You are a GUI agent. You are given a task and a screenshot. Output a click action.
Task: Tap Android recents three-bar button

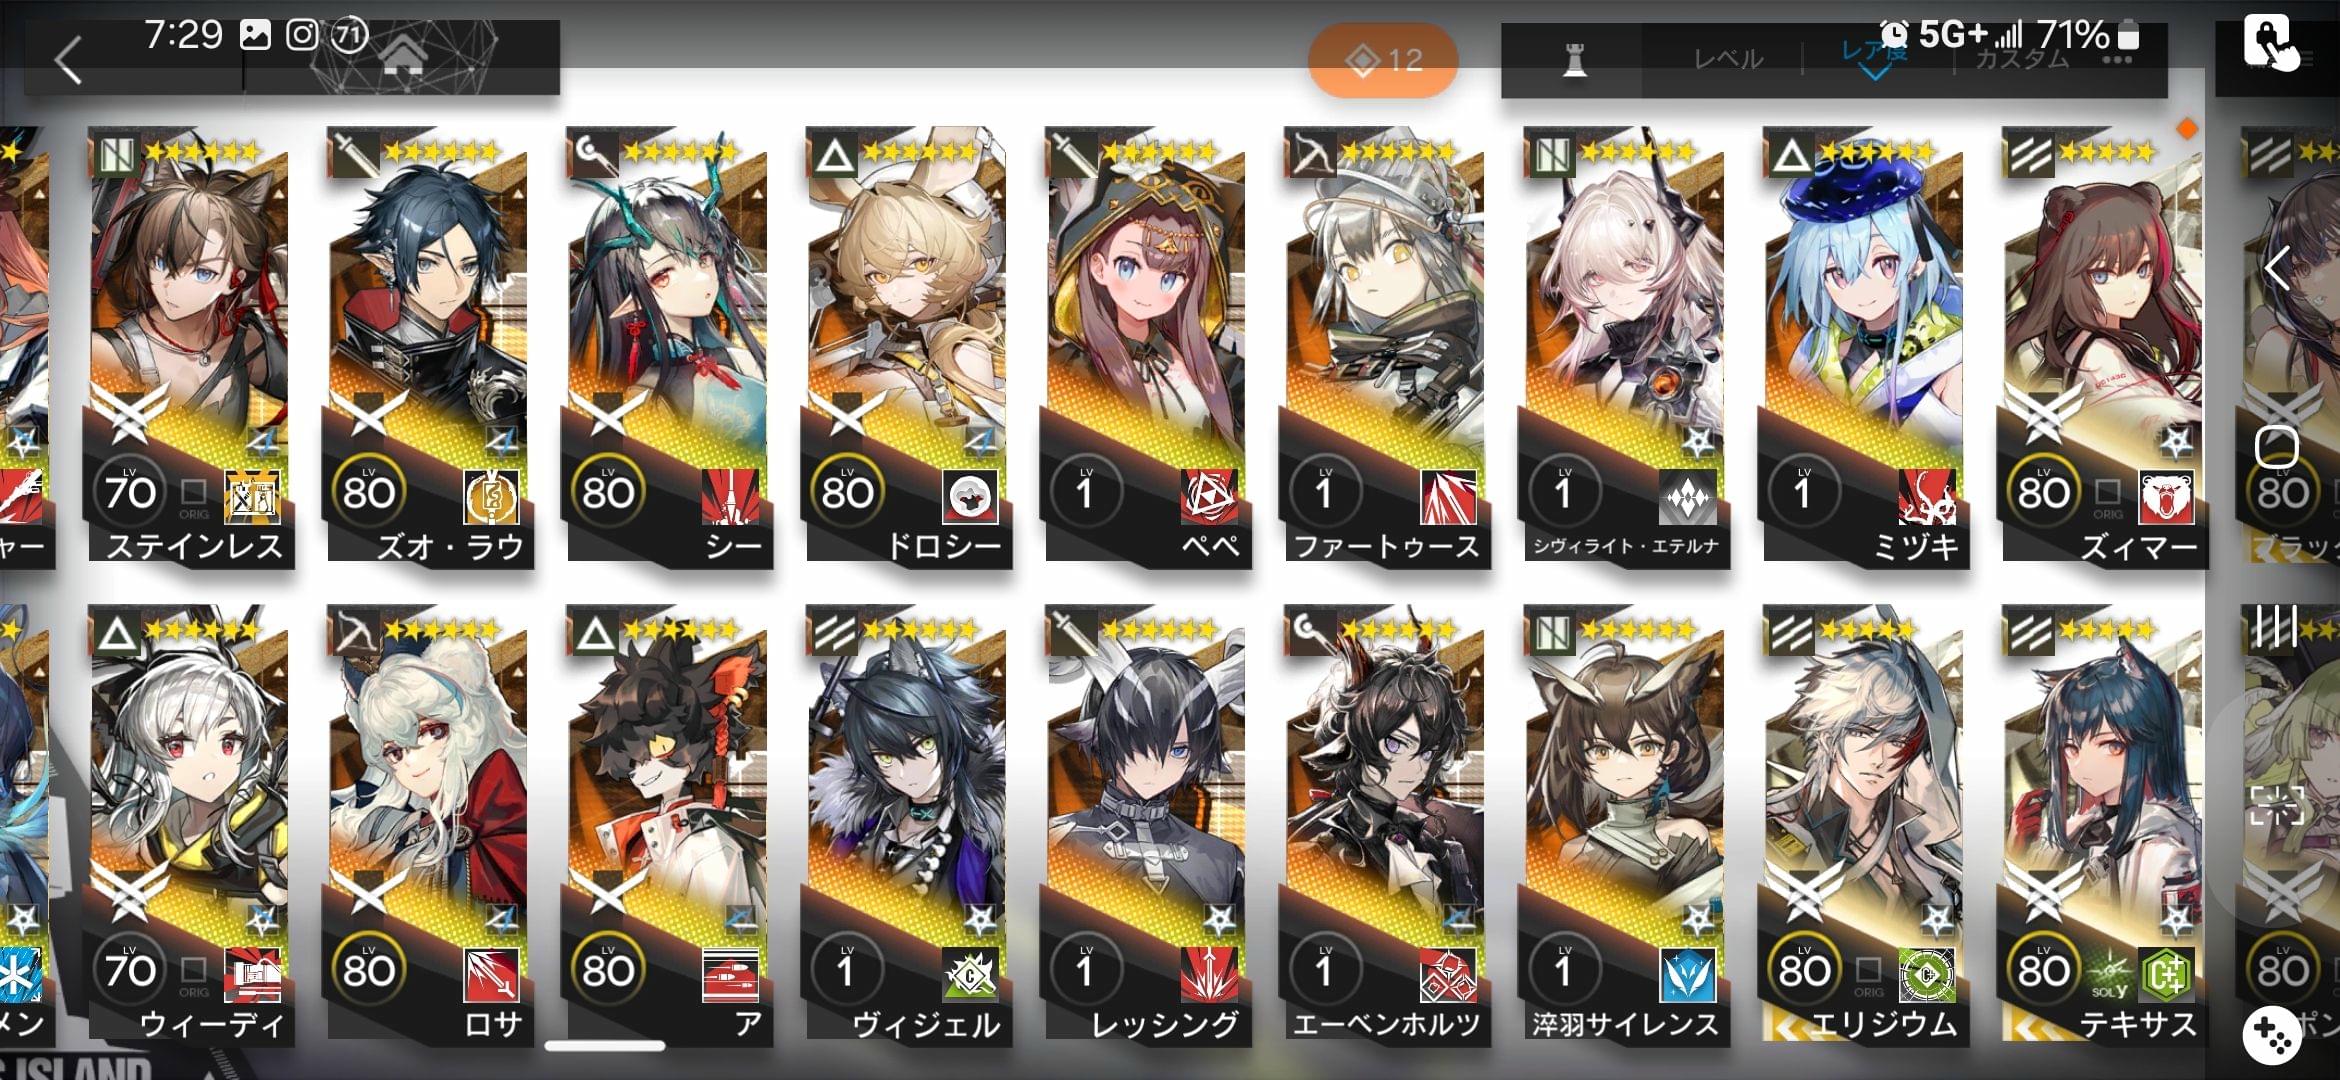click(x=2273, y=628)
